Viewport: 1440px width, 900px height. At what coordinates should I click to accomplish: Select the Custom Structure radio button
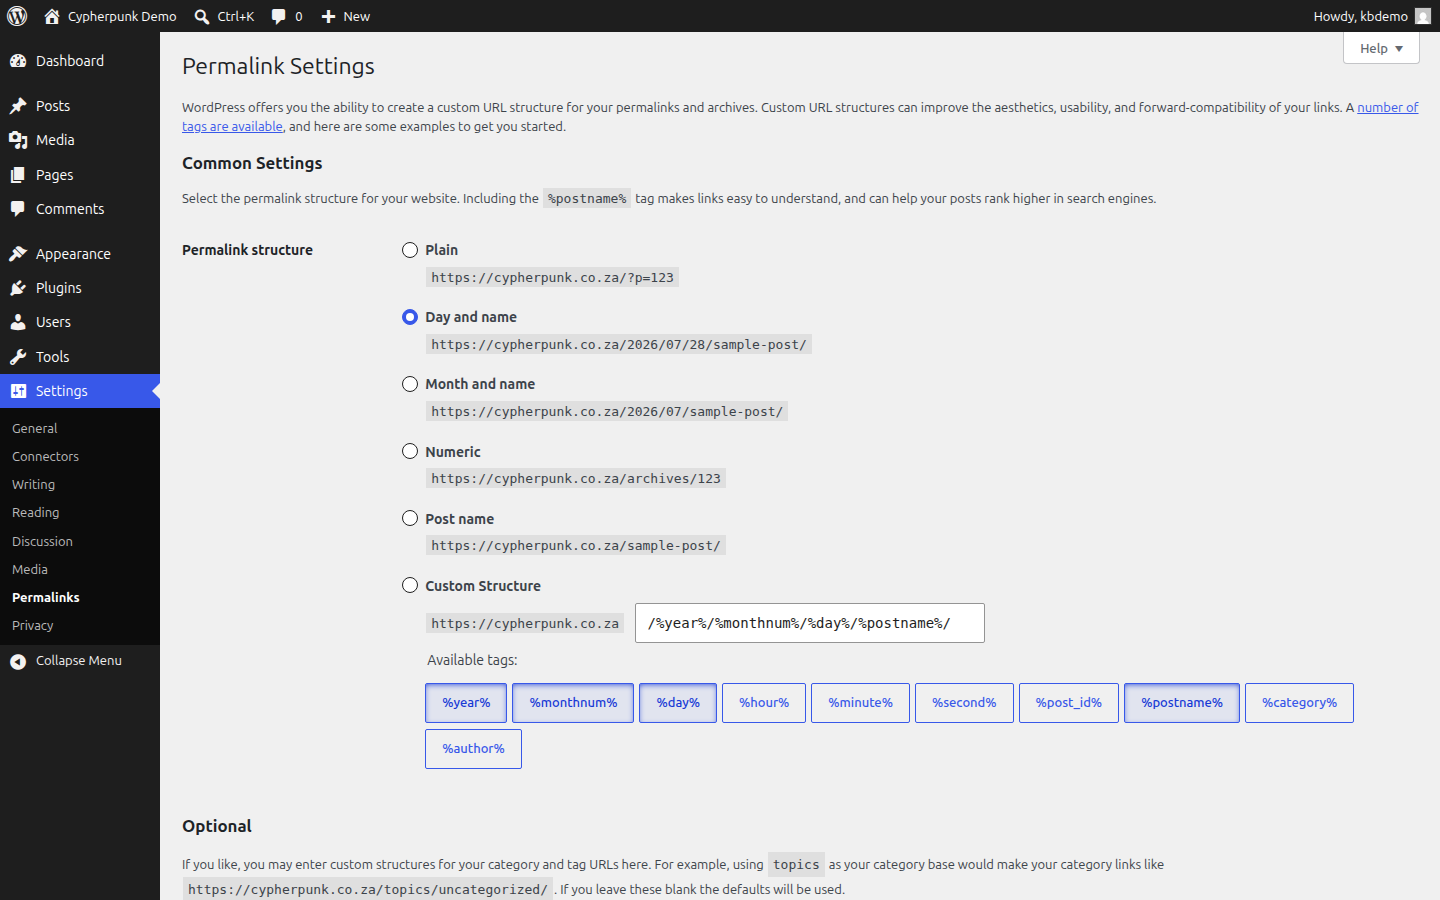[410, 585]
